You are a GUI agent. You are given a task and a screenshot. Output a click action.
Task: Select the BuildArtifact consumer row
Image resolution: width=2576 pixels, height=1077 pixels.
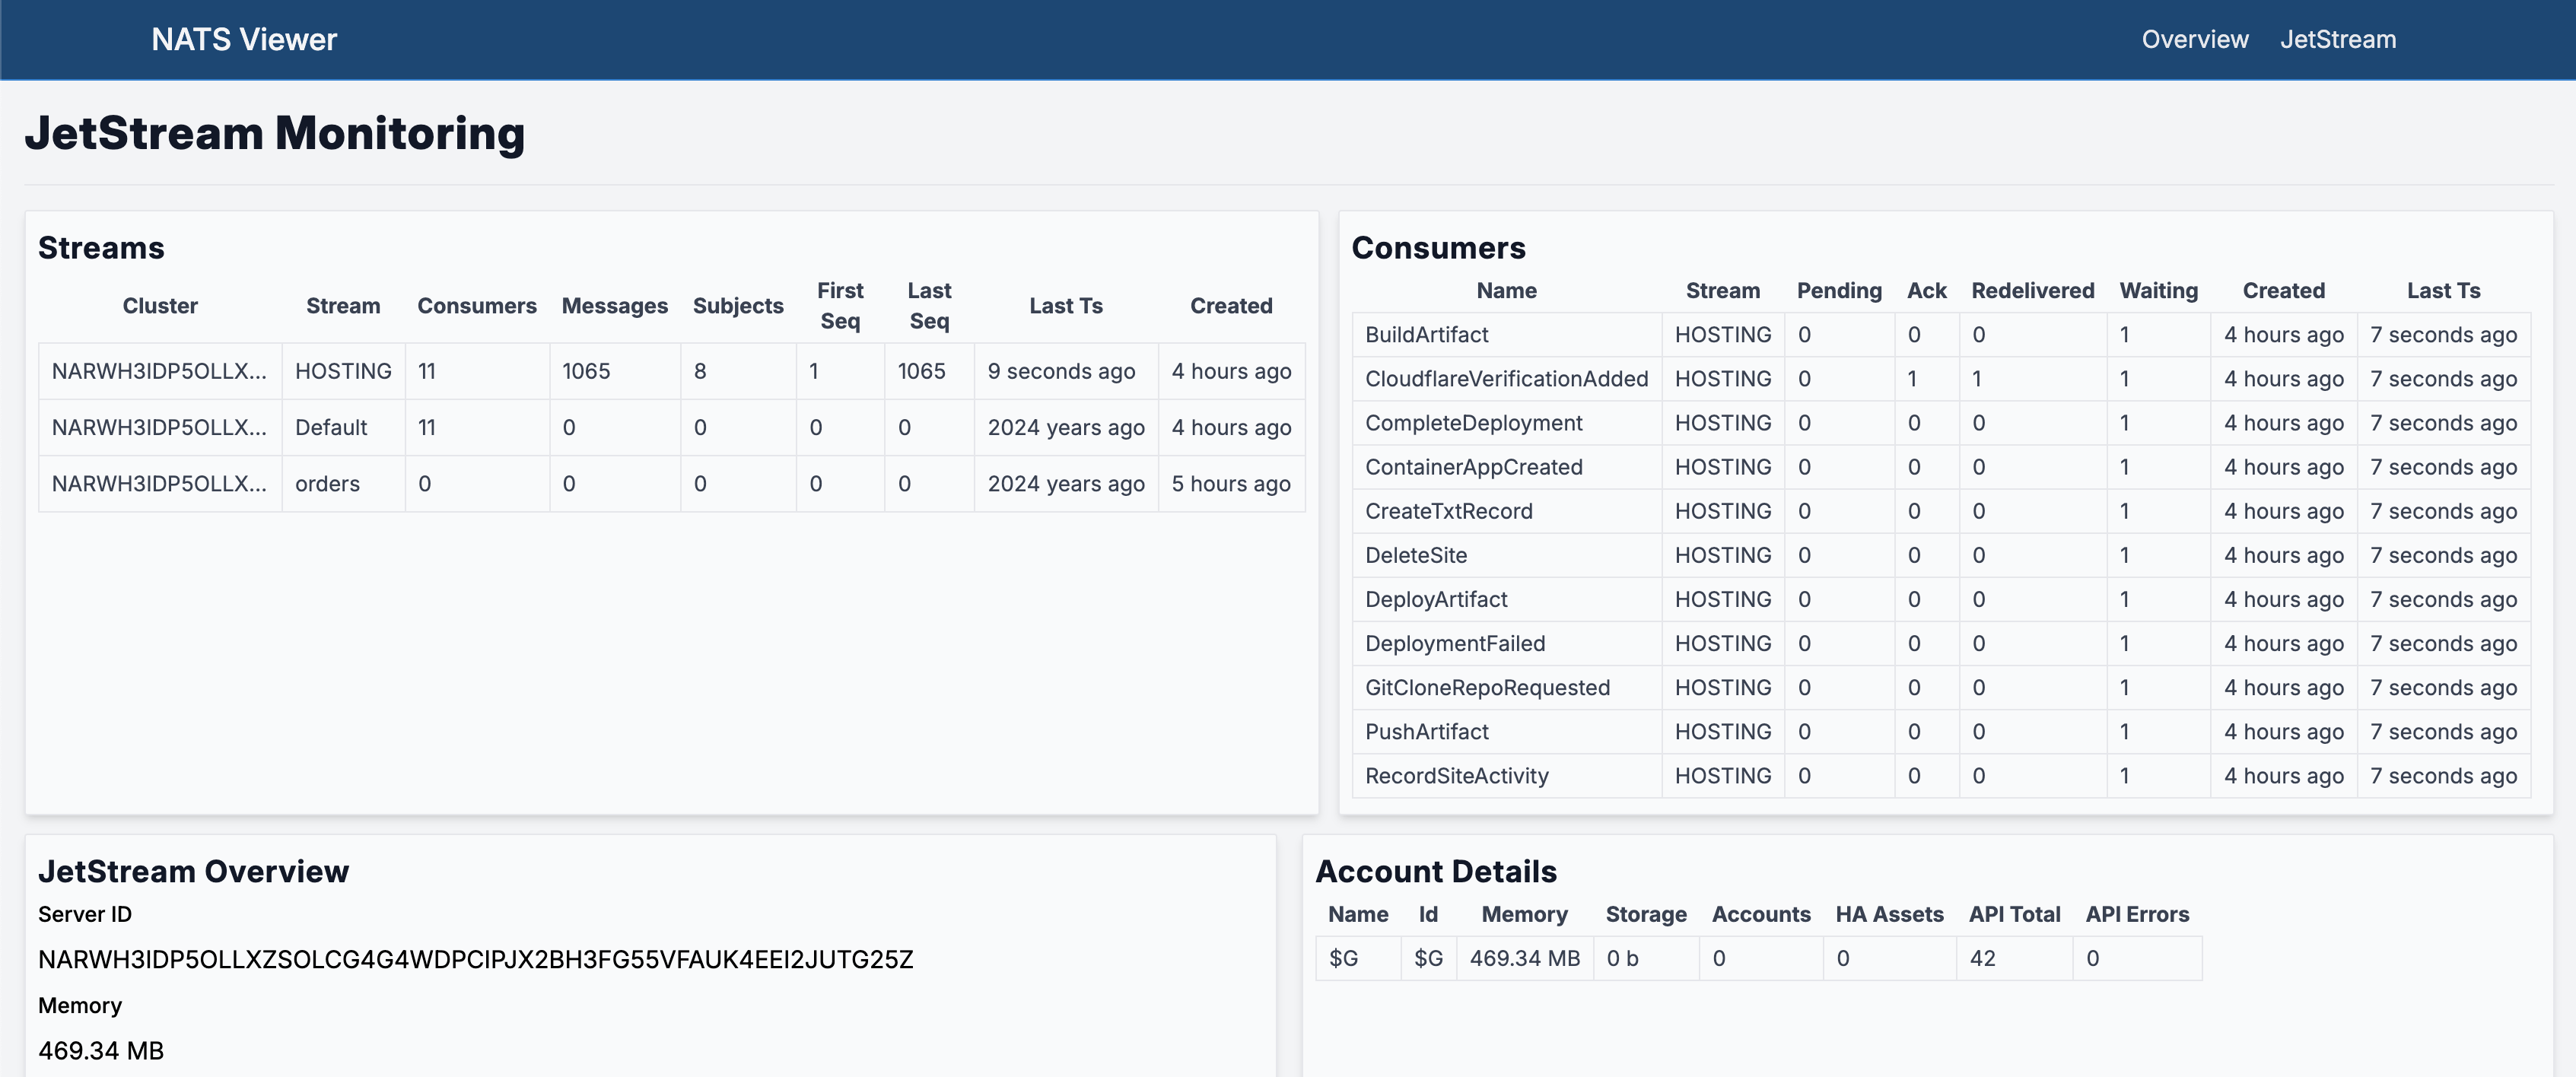click(1426, 335)
